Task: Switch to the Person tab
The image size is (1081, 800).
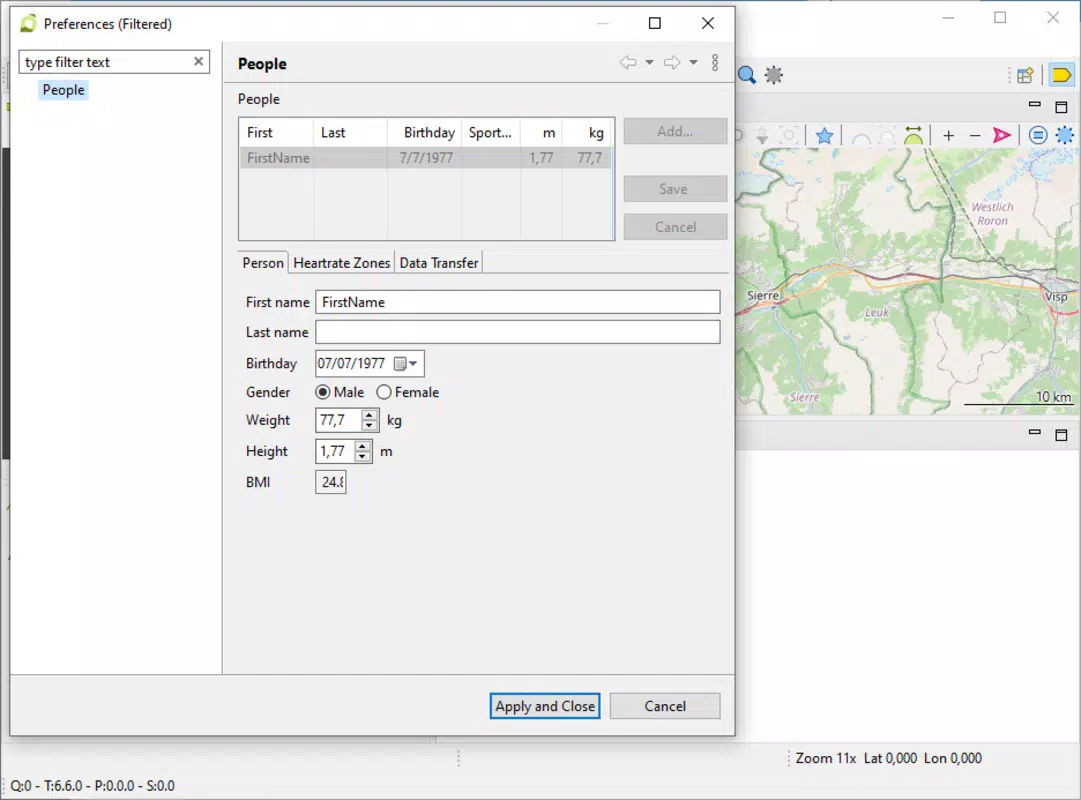Action: [263, 263]
